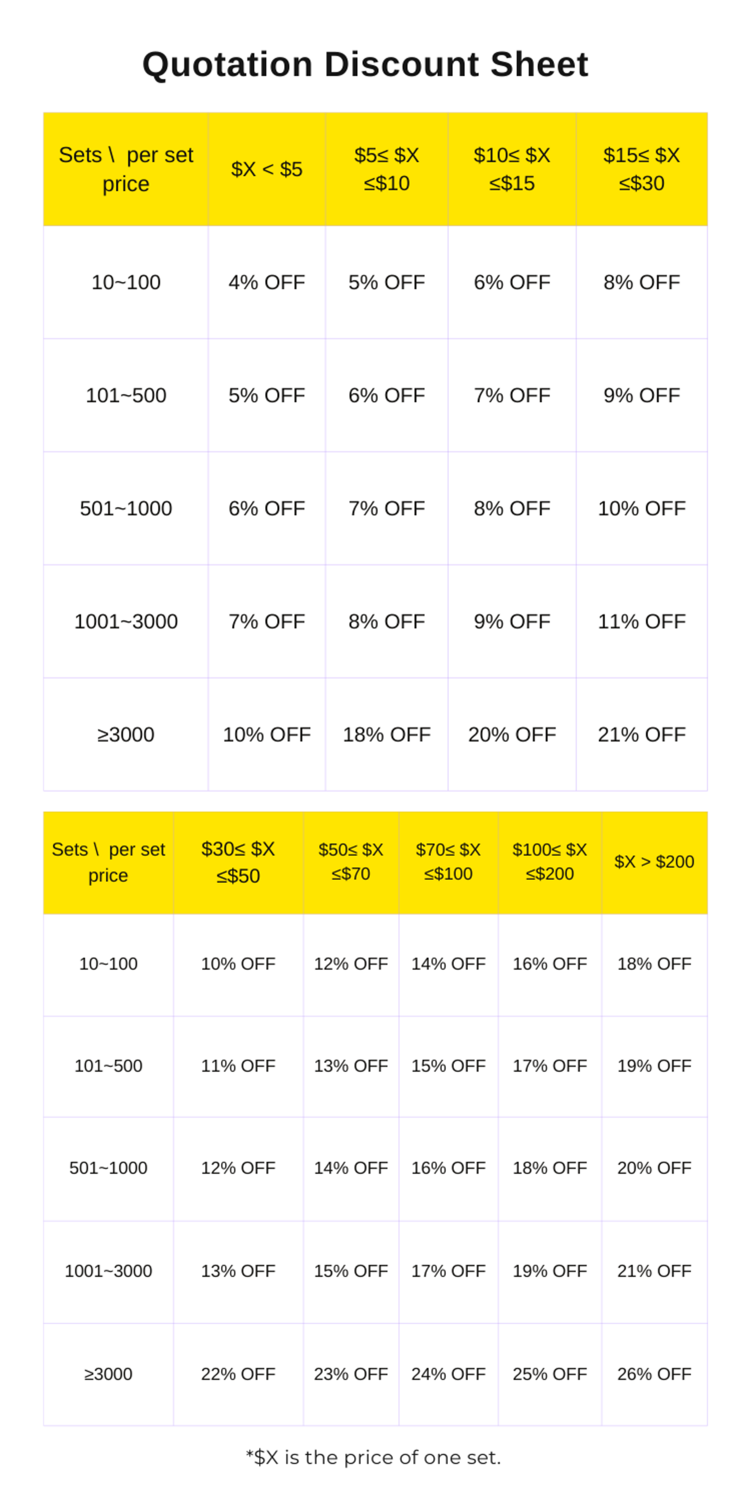Select the 10% OFF cell in the 501~1000 row
Screen dimensions: 750x1501
pos(642,508)
